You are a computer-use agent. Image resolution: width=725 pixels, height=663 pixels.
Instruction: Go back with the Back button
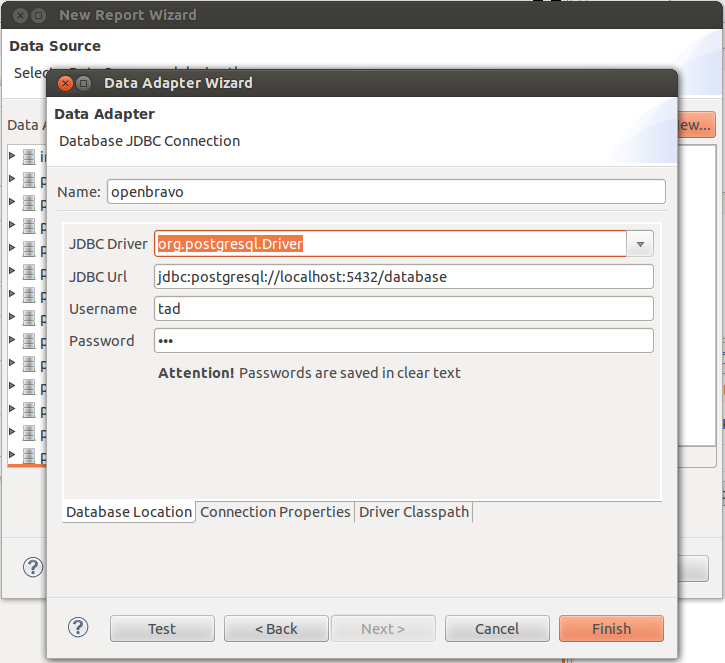276,628
